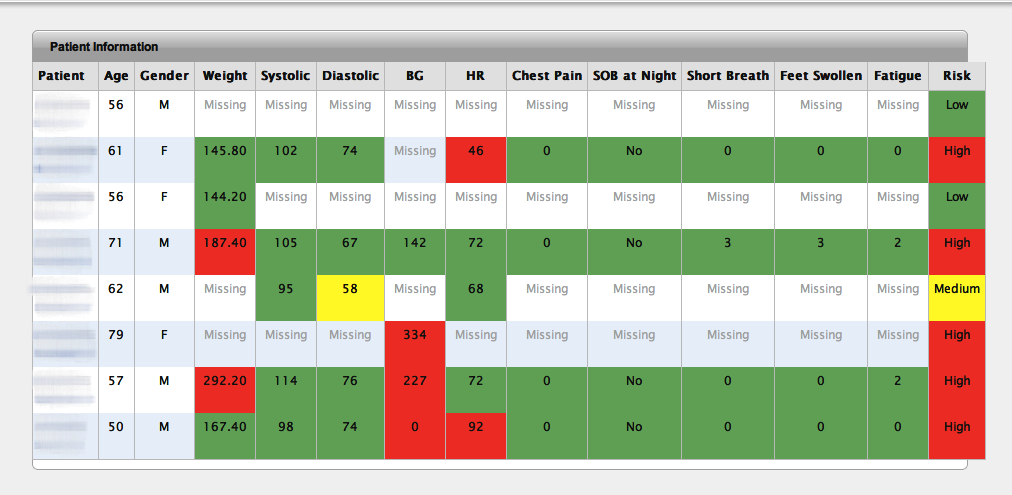
Task: Select the BG column header
Action: pos(415,76)
